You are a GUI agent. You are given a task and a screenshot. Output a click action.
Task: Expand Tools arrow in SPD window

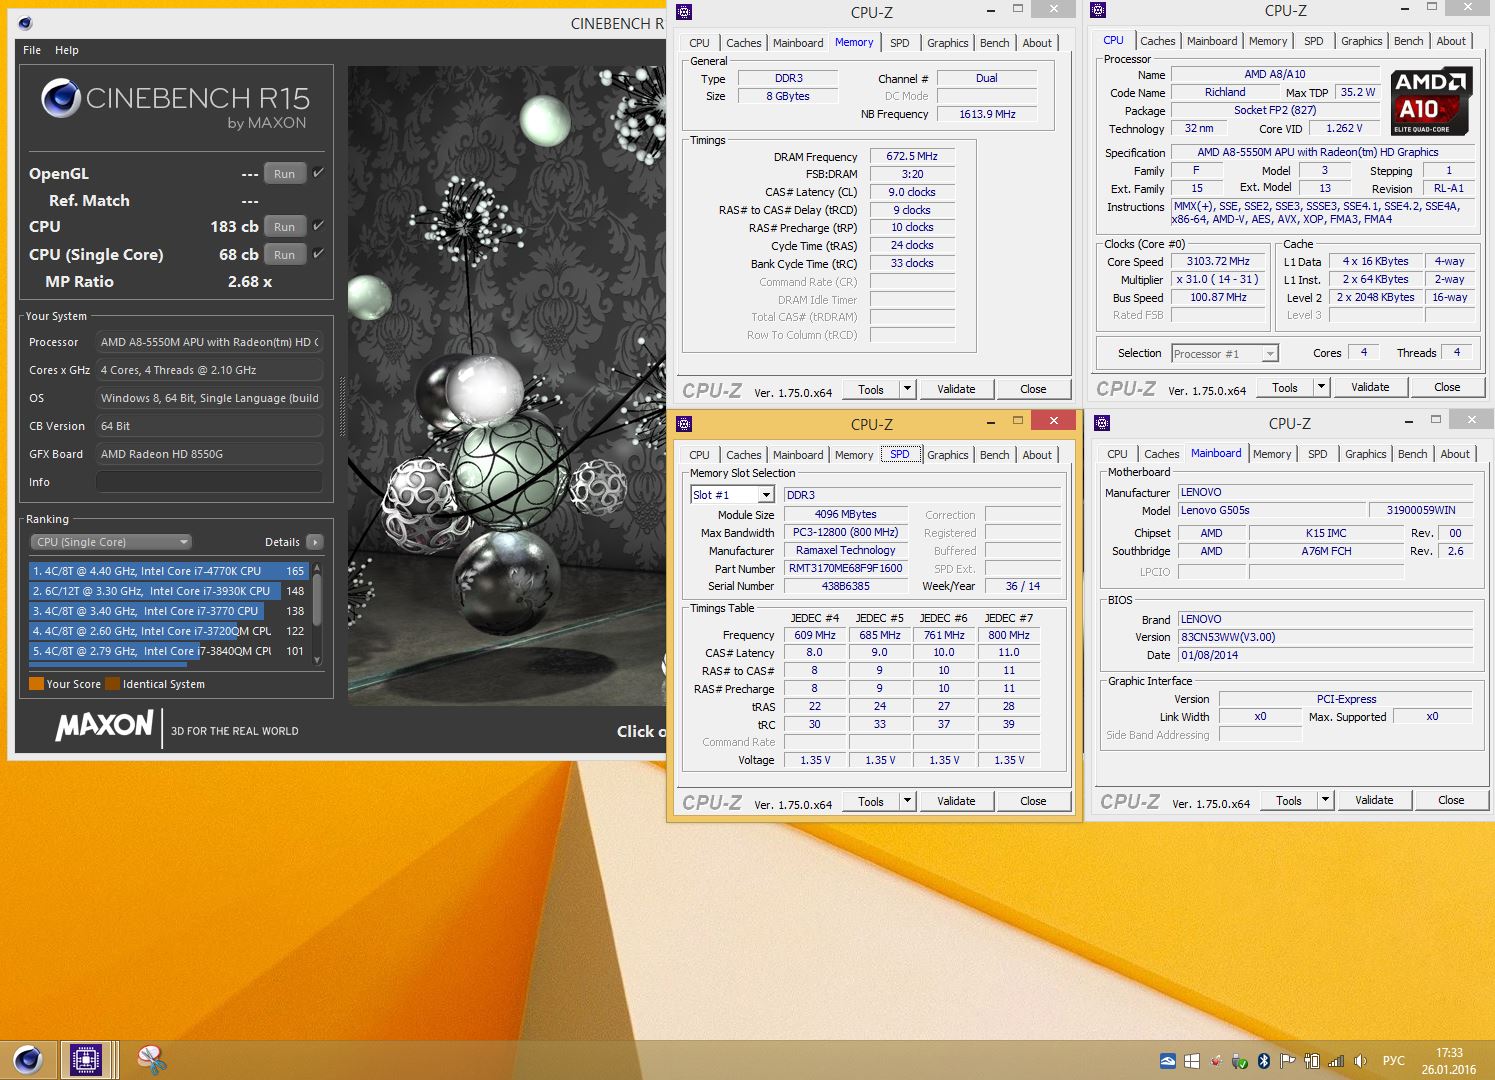(x=907, y=801)
